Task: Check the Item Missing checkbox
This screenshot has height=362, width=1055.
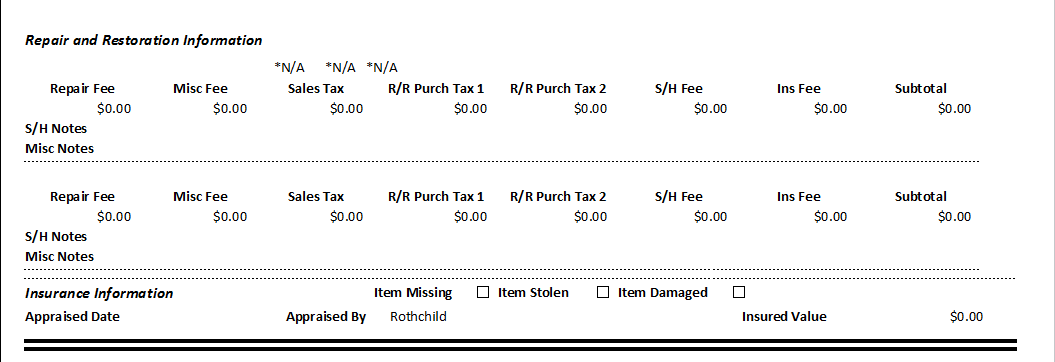Action: pyautogui.click(x=482, y=293)
